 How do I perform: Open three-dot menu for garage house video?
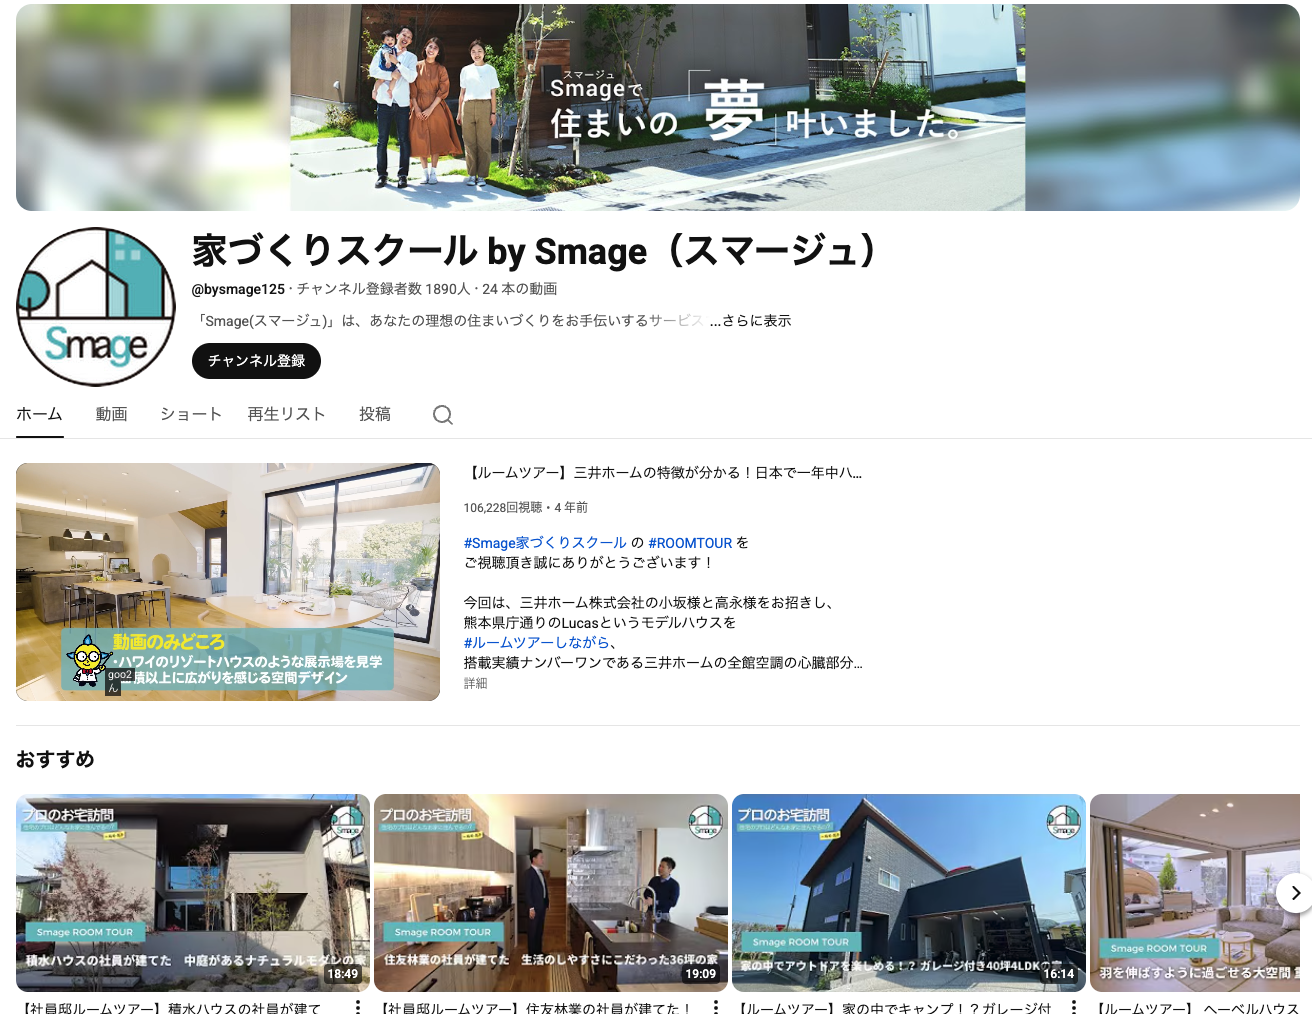1074,1006
